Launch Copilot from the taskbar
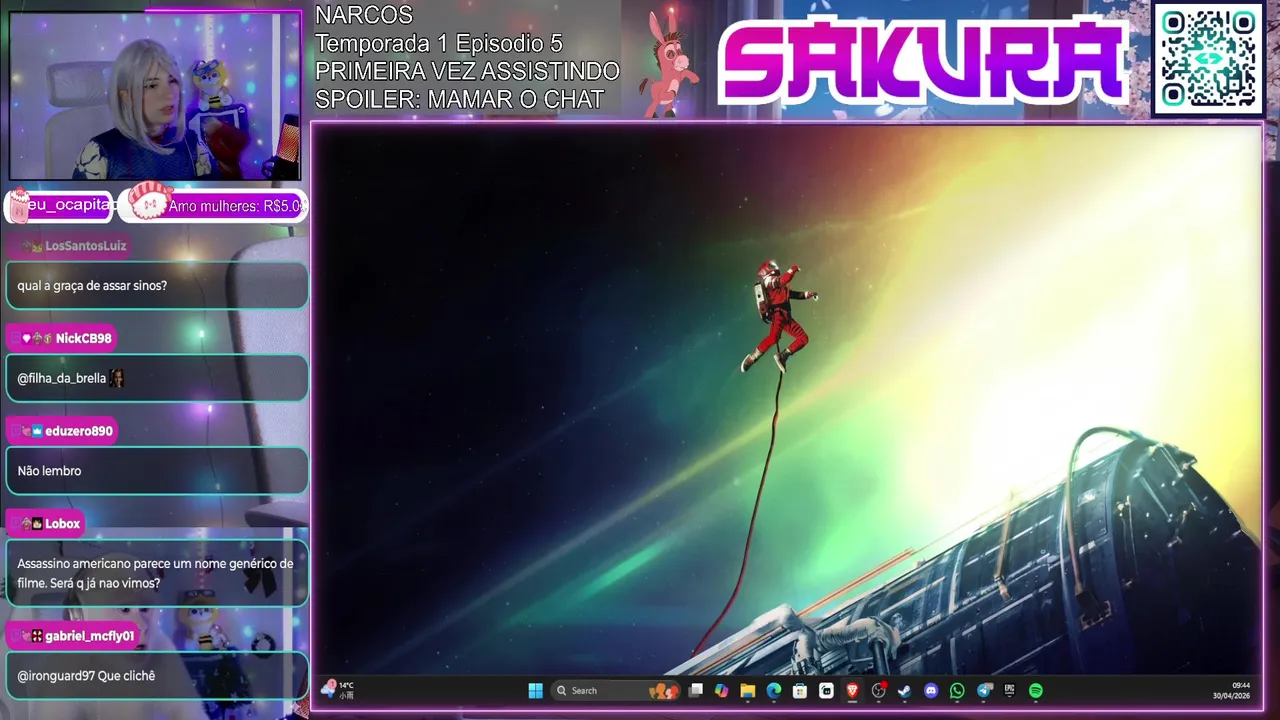Image resolution: width=1280 pixels, height=720 pixels. pyautogui.click(x=721, y=690)
